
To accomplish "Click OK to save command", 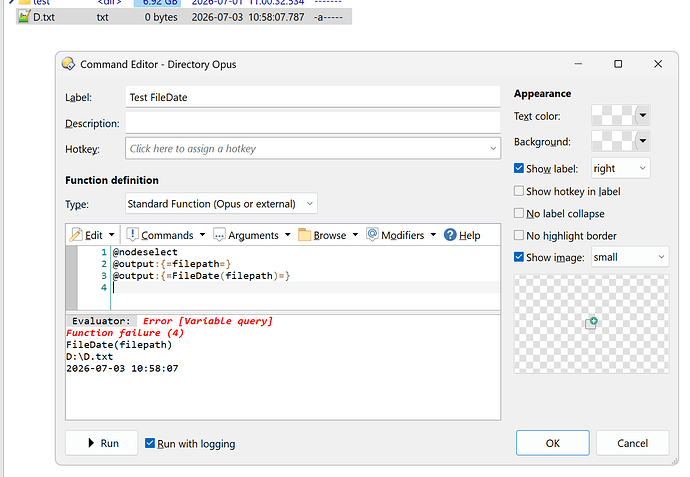I will 553,443.
